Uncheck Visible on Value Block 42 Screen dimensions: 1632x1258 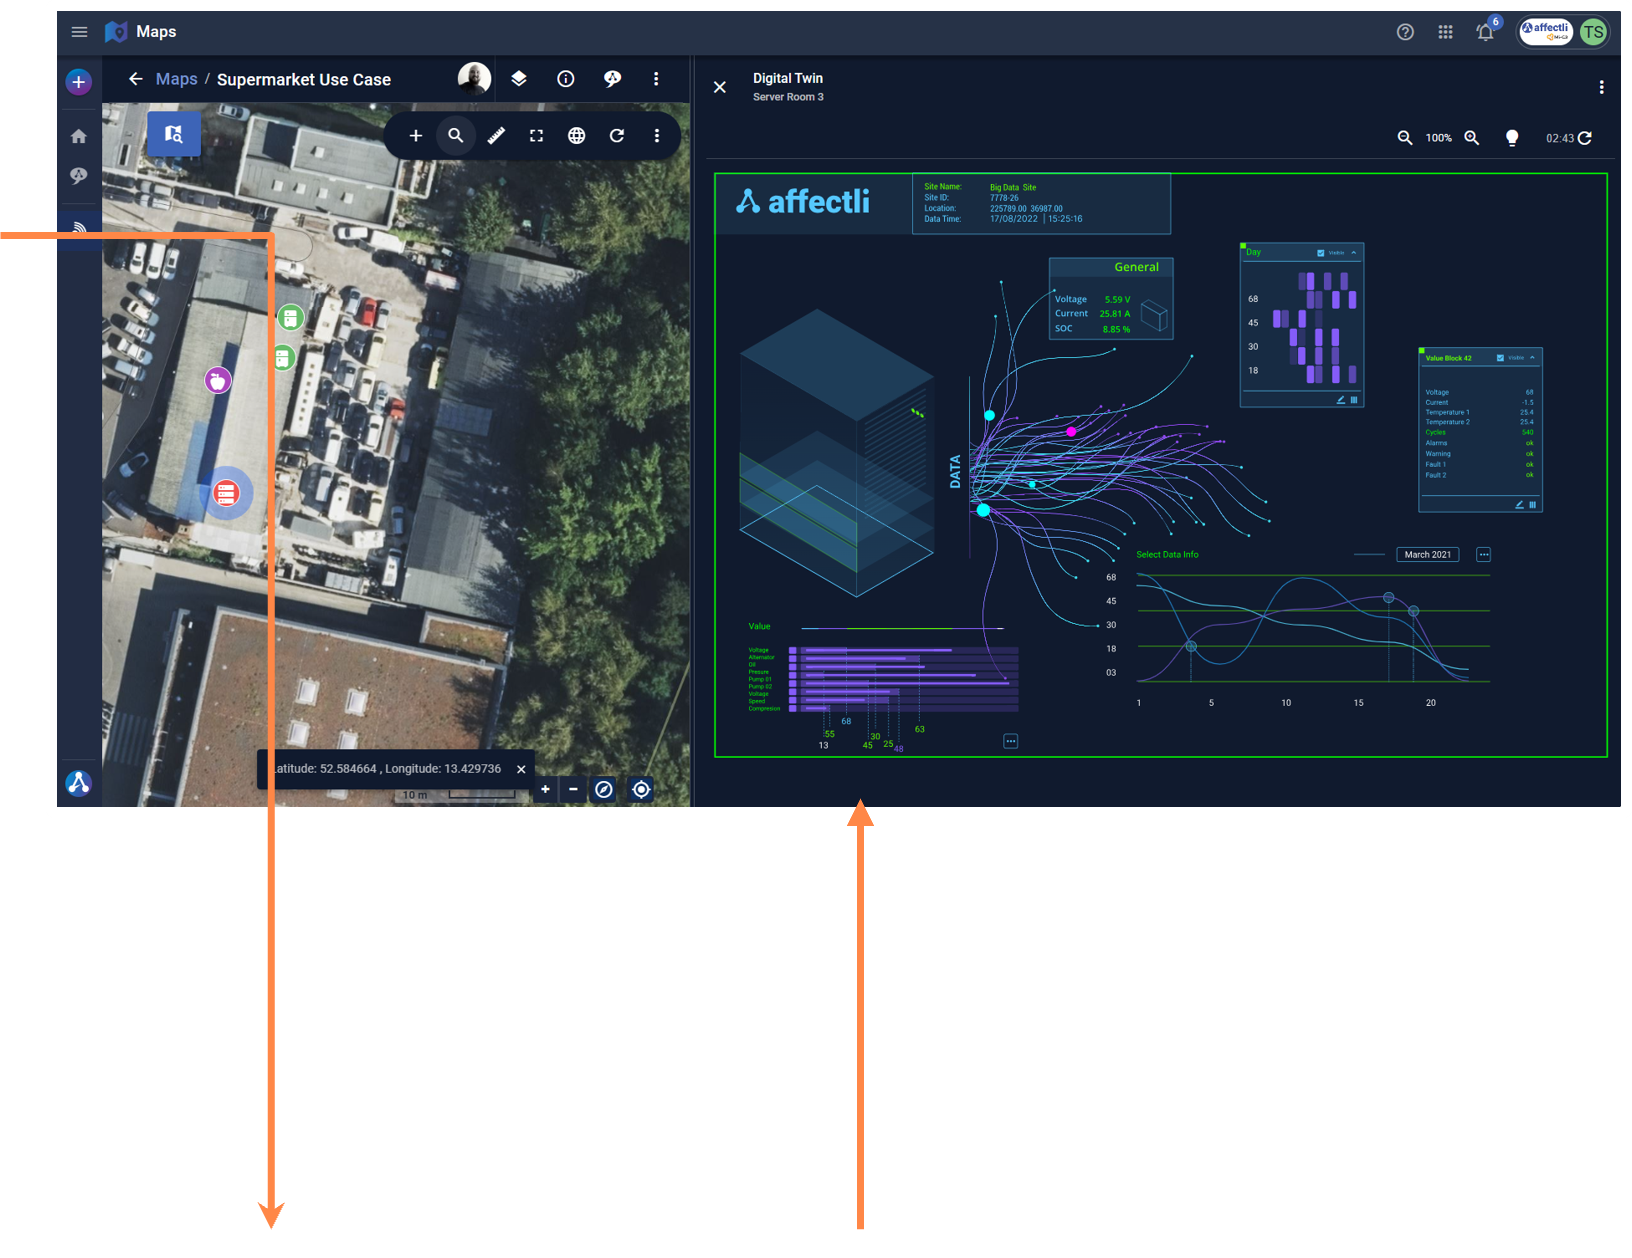[x=1500, y=358]
